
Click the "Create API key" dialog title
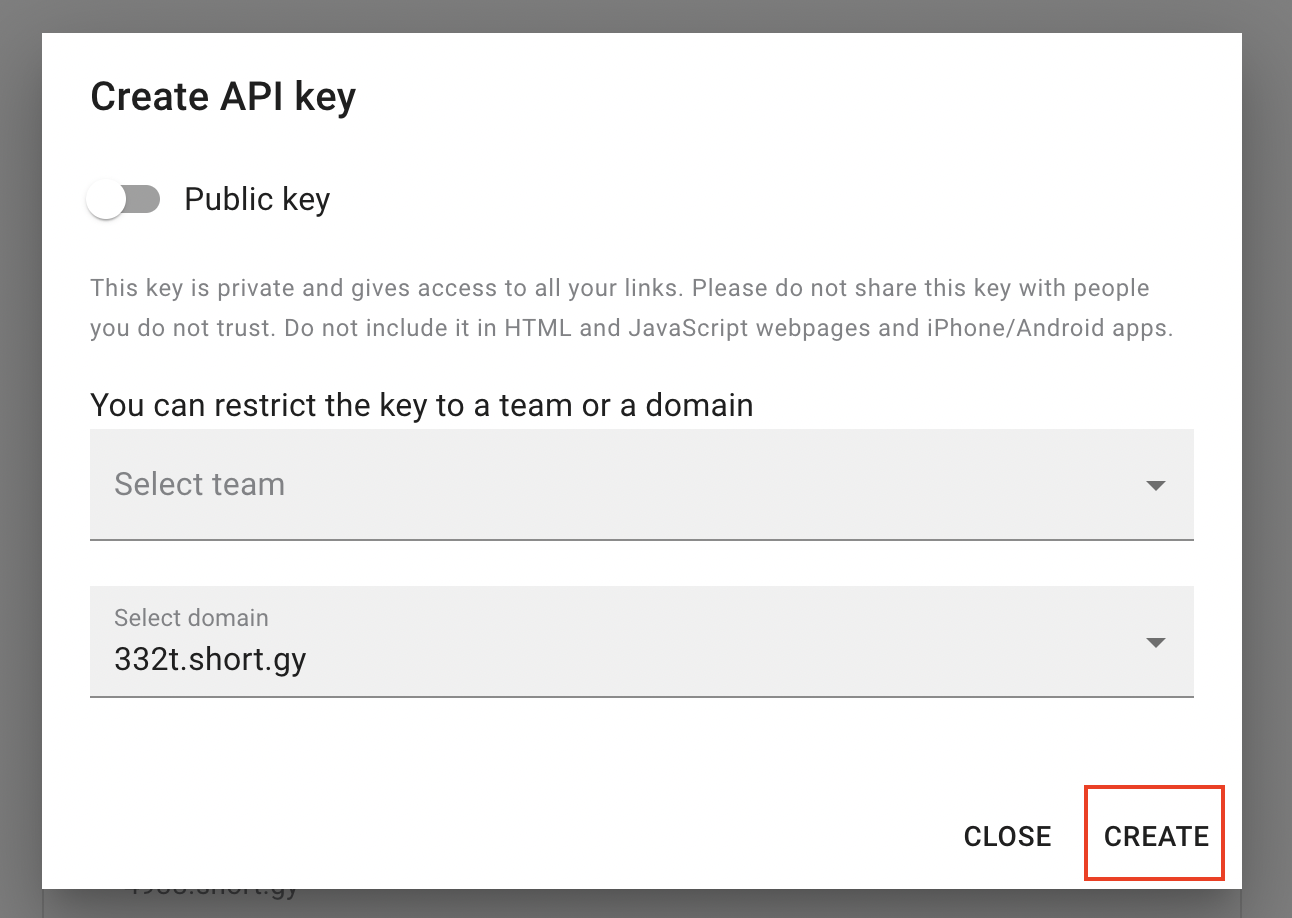pos(223,97)
